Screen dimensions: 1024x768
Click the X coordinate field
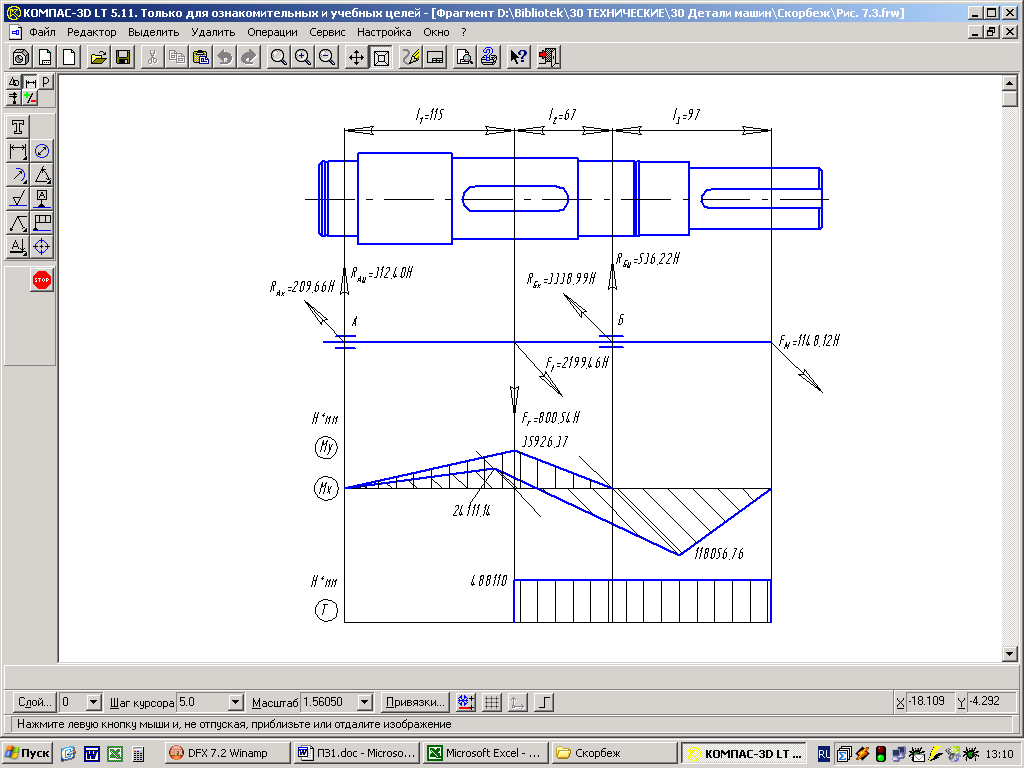point(930,701)
